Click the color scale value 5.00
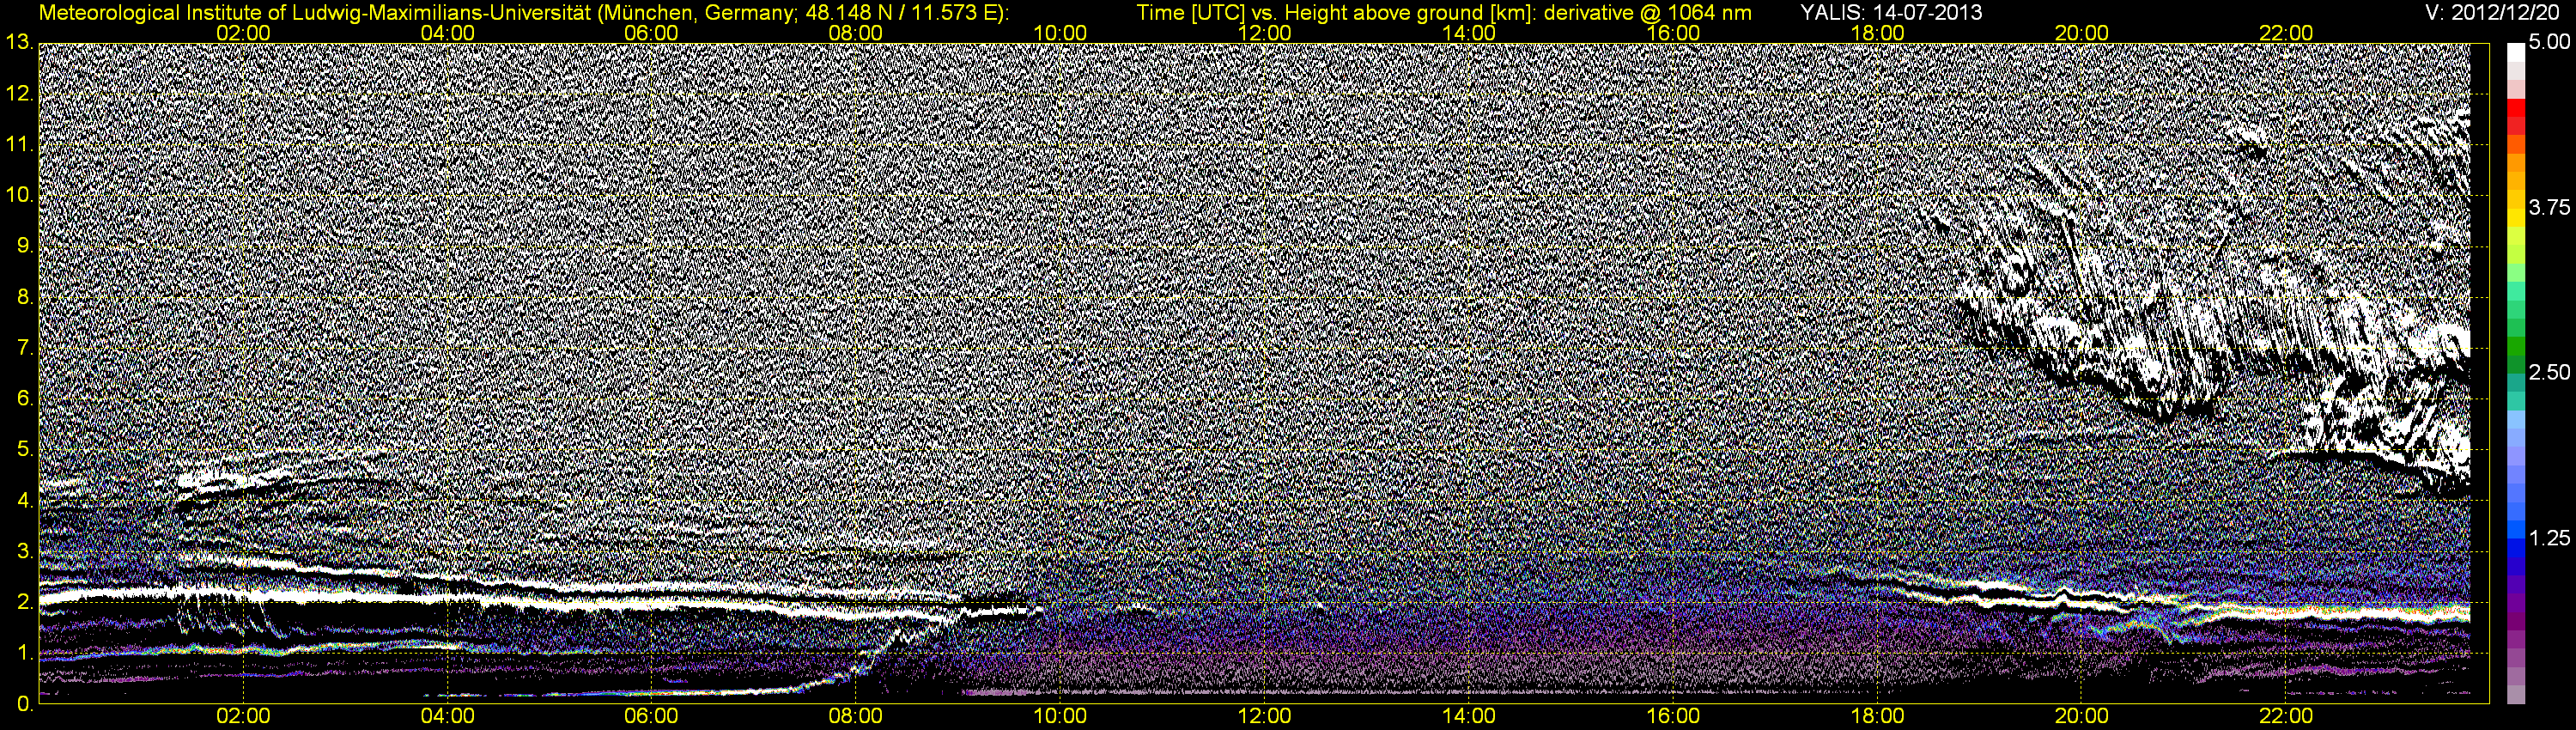The image size is (2576, 730). (x=2549, y=42)
